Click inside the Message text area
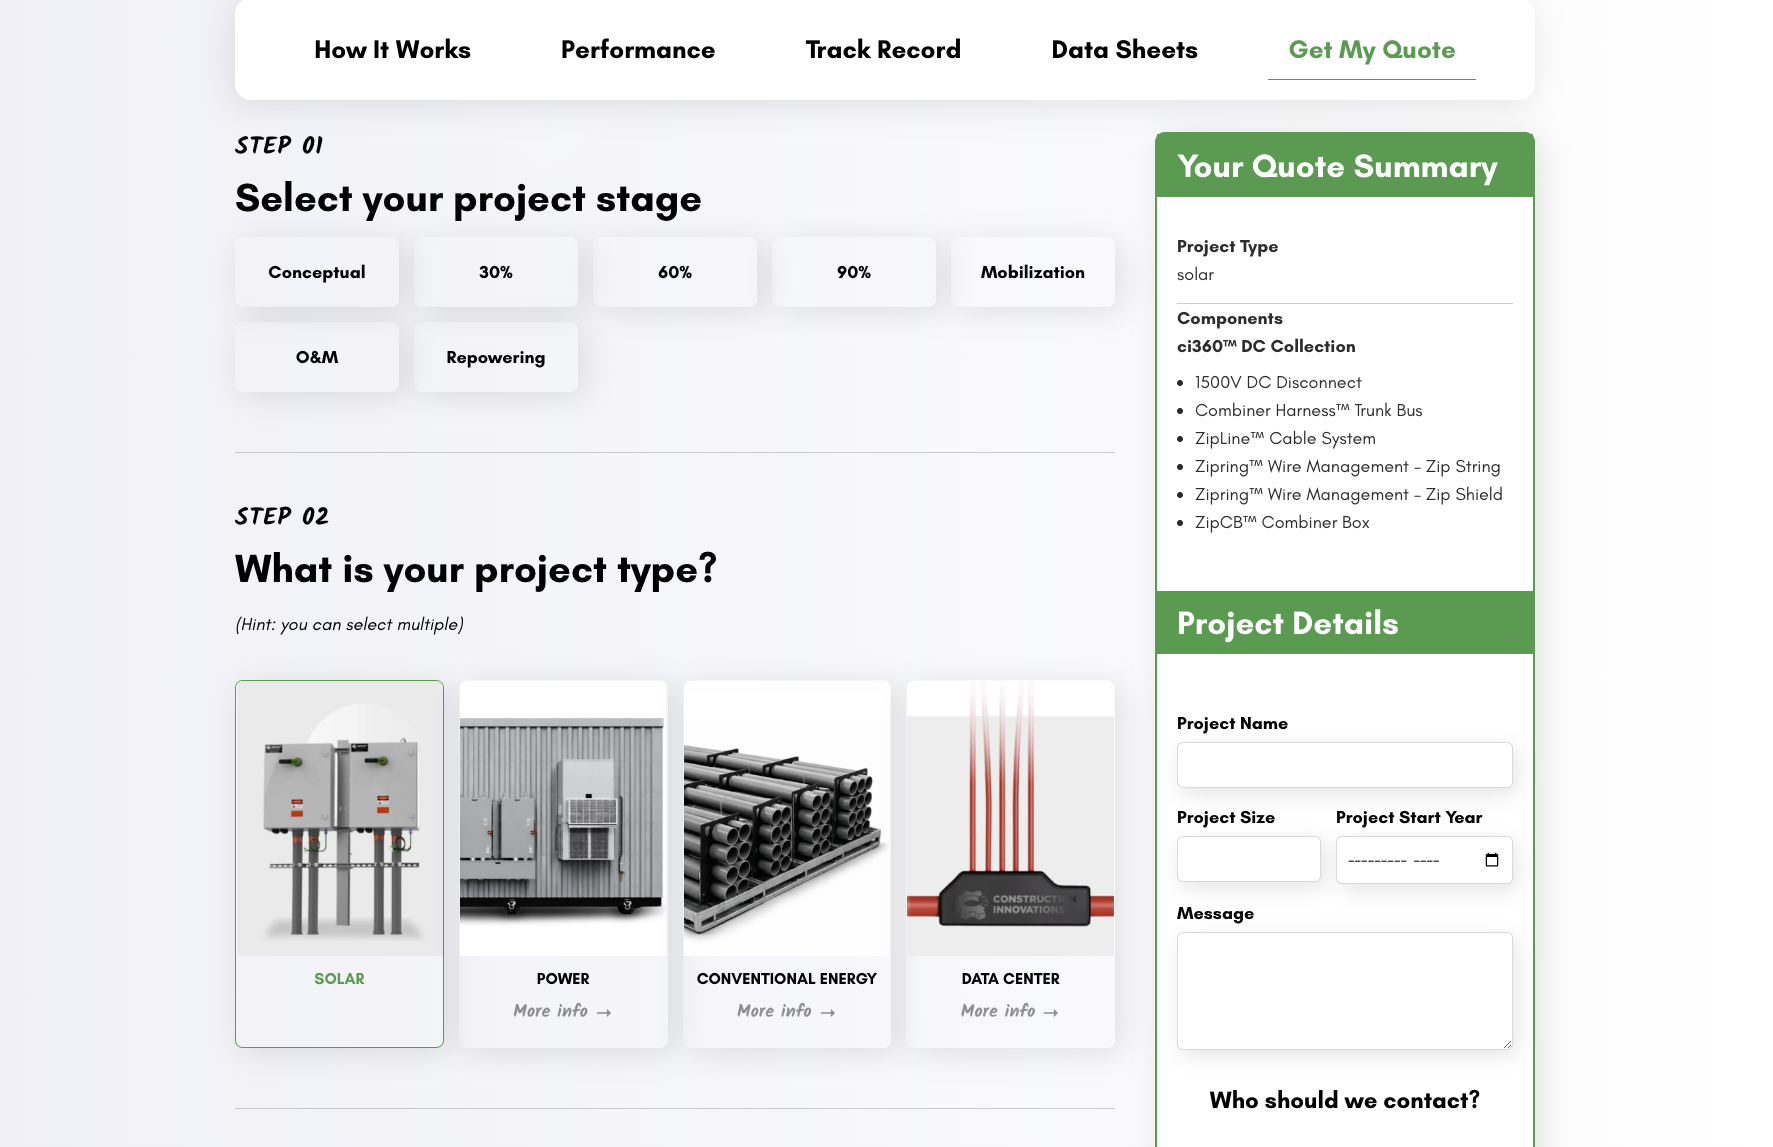Image resolution: width=1773 pixels, height=1147 pixels. tap(1344, 990)
